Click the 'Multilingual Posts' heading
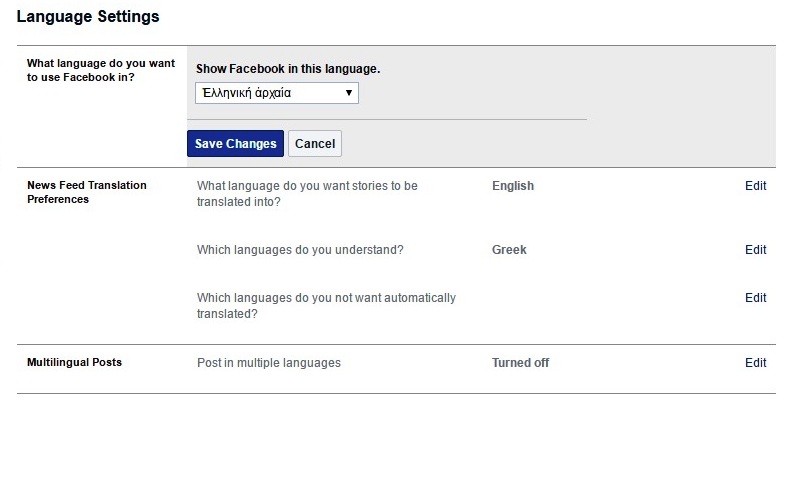 [x=74, y=362]
